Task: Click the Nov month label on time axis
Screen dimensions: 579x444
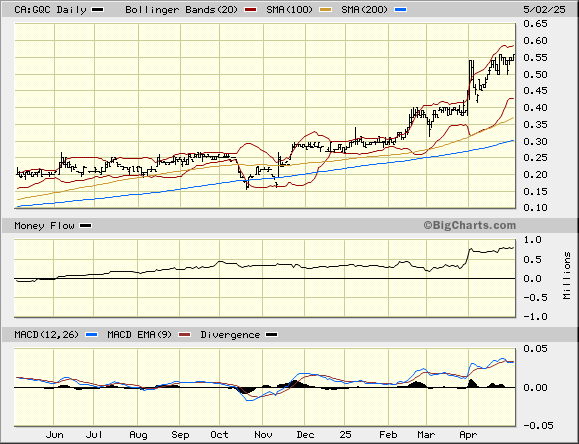Action: (x=263, y=435)
